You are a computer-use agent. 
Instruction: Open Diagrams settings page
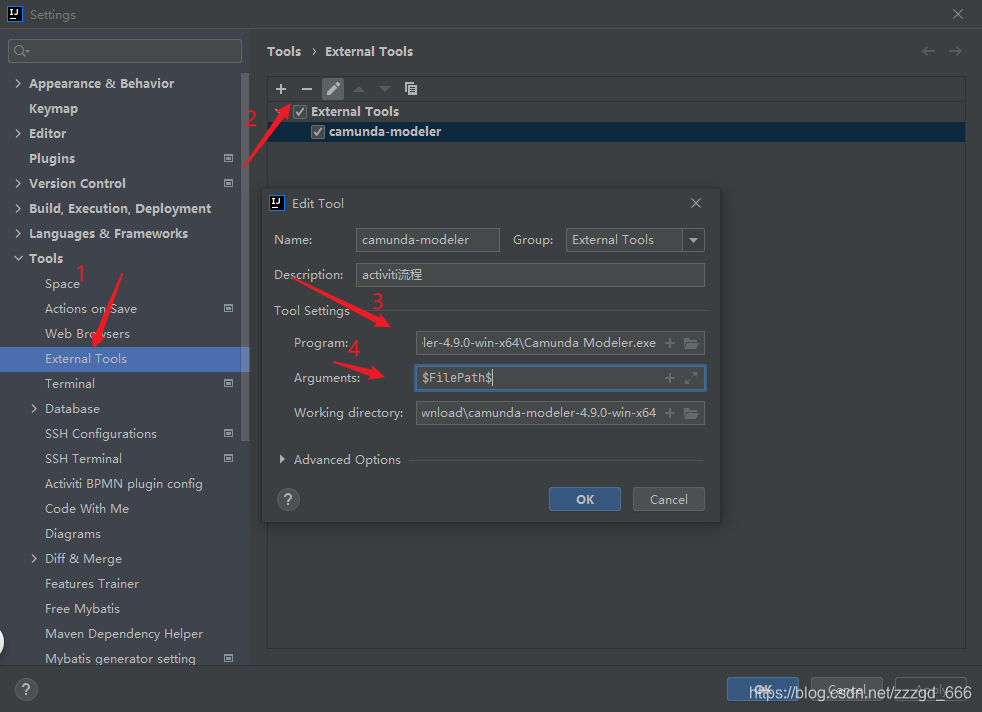[73, 534]
